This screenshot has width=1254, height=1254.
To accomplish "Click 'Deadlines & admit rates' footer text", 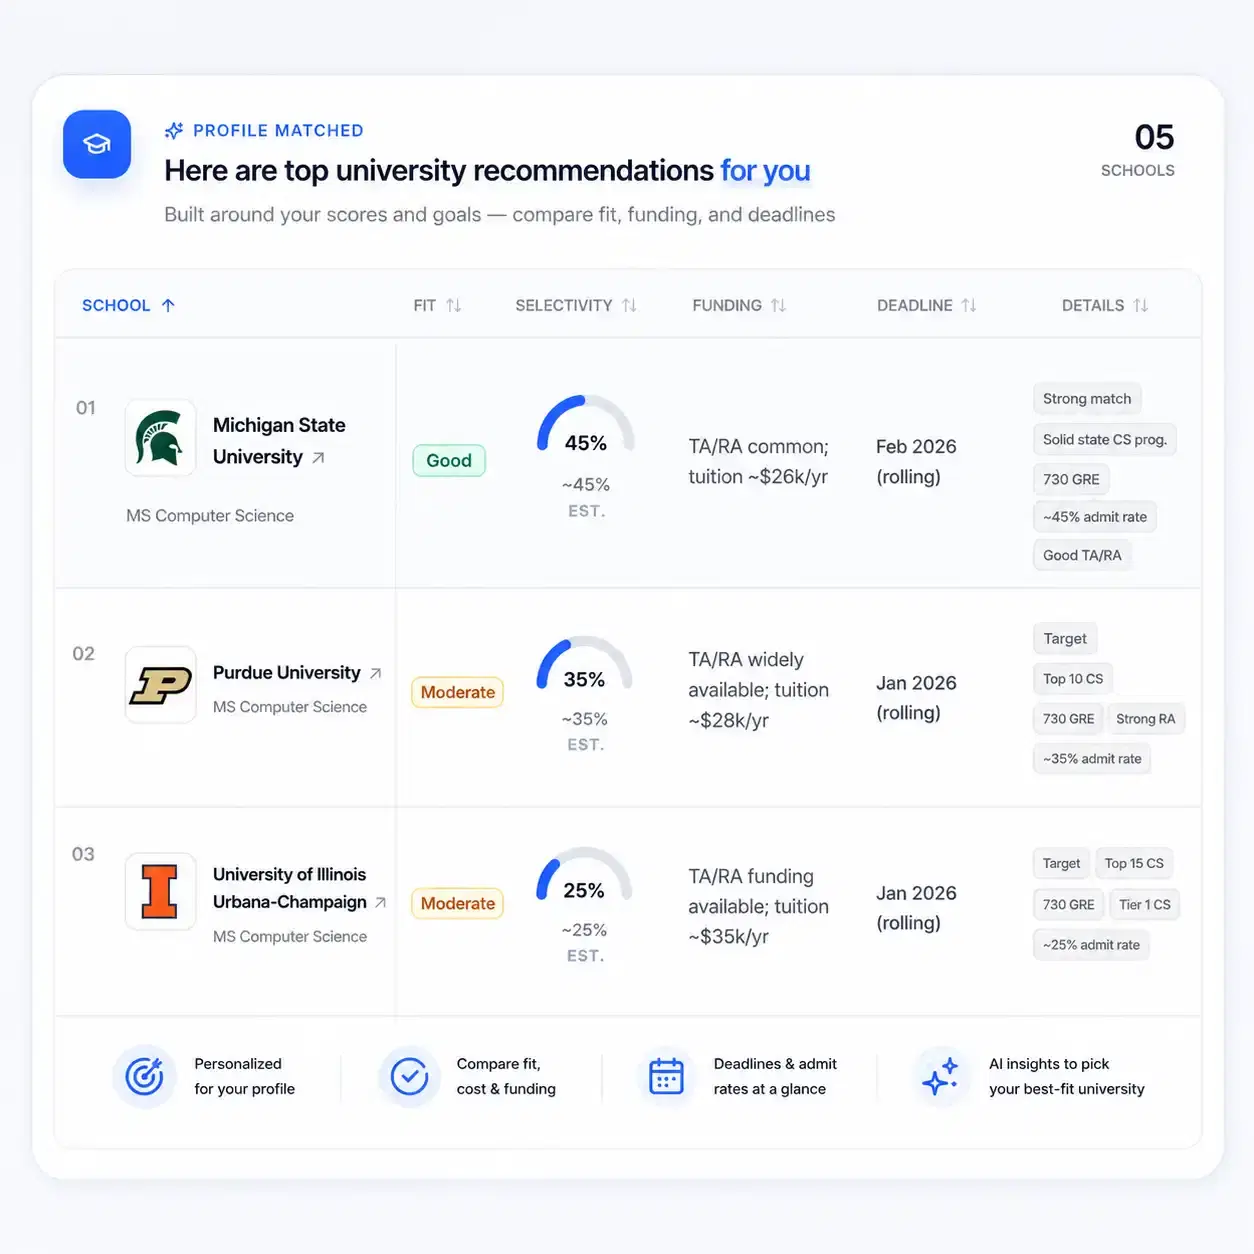I will pyautogui.click(x=775, y=1076).
